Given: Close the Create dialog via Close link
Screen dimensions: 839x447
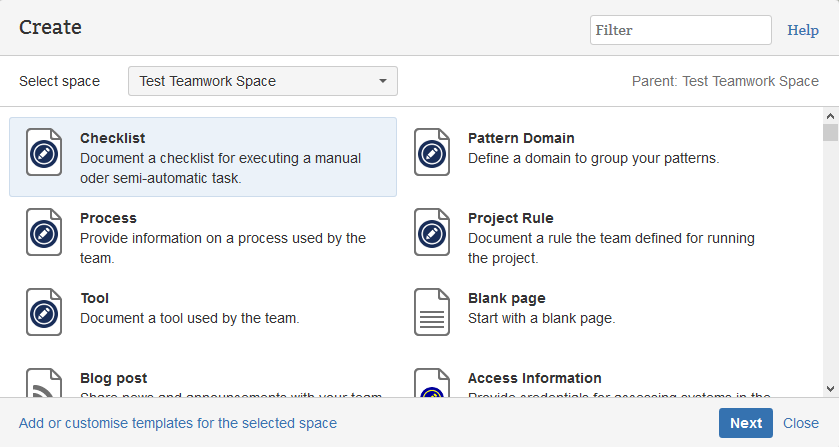Looking at the screenshot, I should click(800, 423).
